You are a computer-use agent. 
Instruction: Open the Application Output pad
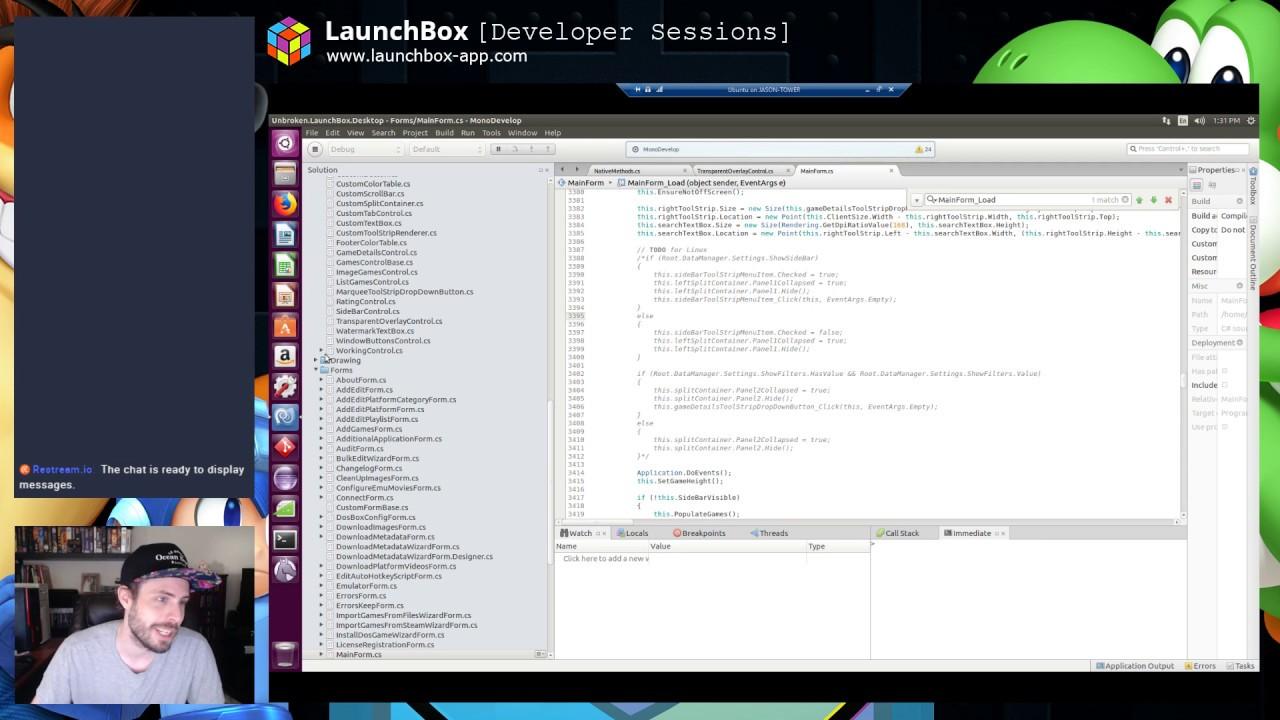tap(1134, 666)
